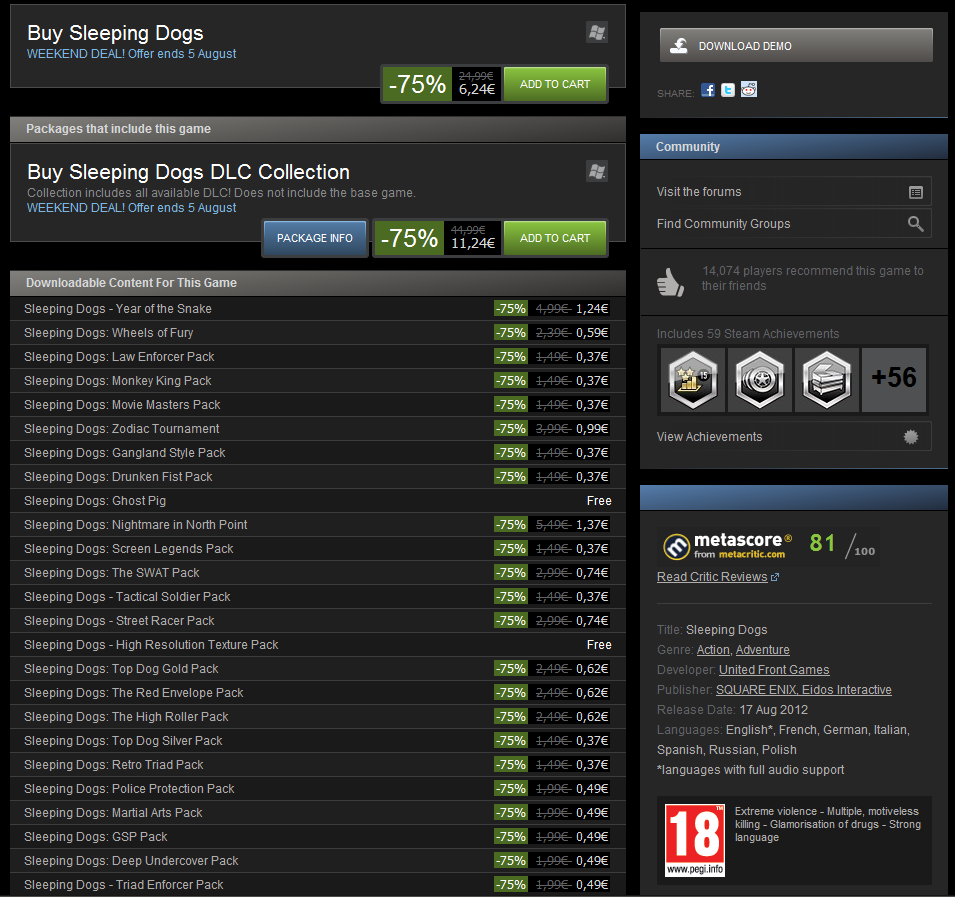Click the Adventure genre link
955x897 pixels.
763,650
